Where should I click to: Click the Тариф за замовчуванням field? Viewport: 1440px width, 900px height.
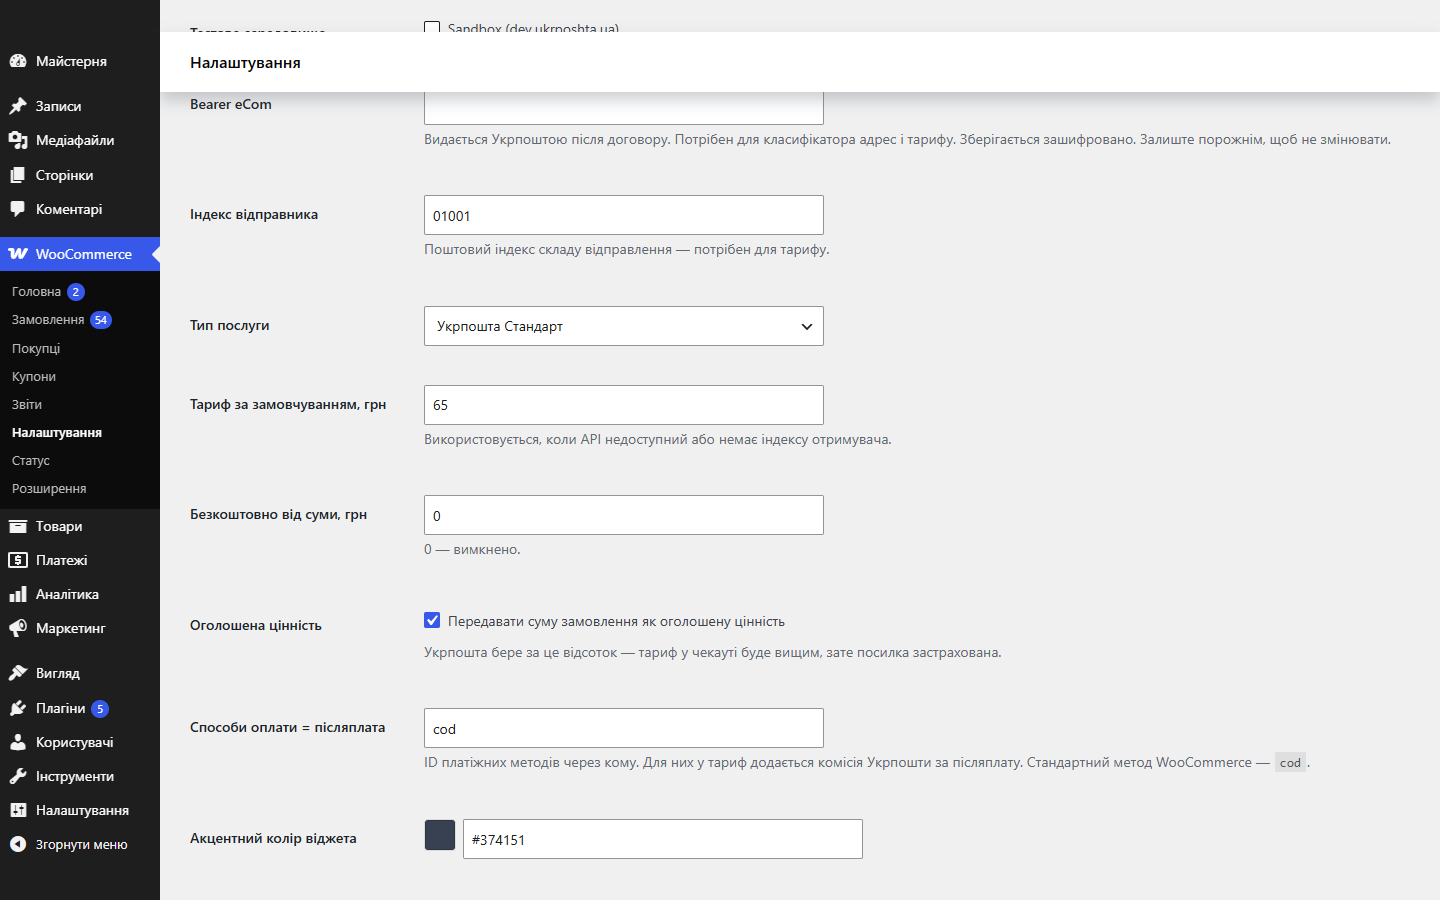point(624,405)
